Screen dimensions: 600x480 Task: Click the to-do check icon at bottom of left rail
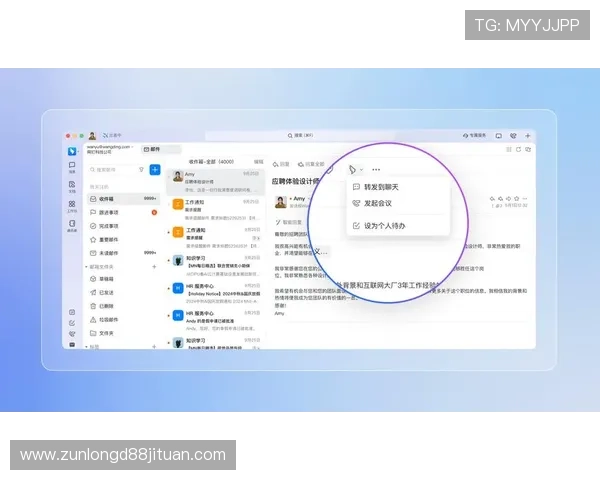coord(72,323)
